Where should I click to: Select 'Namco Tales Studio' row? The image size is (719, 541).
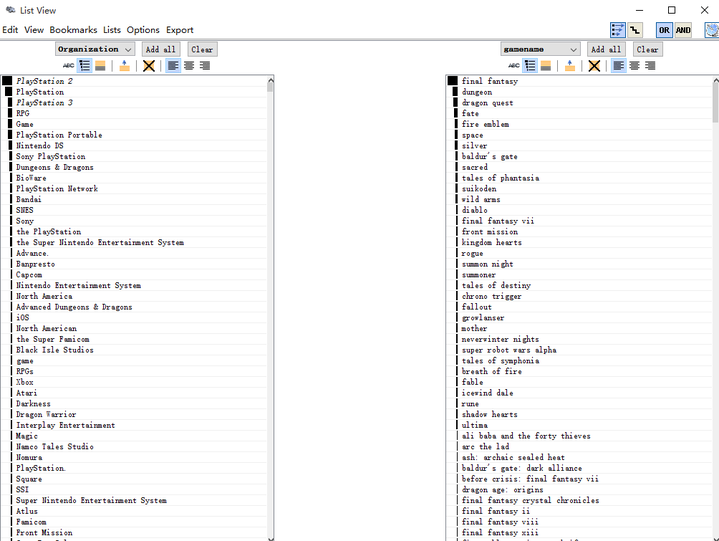click(x=134, y=447)
